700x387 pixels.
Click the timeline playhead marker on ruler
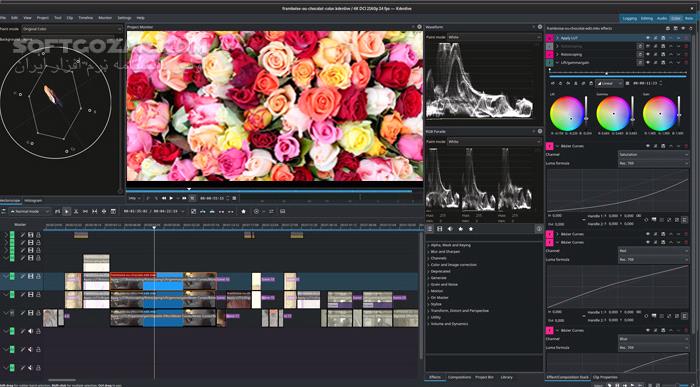pyautogui.click(x=154, y=227)
